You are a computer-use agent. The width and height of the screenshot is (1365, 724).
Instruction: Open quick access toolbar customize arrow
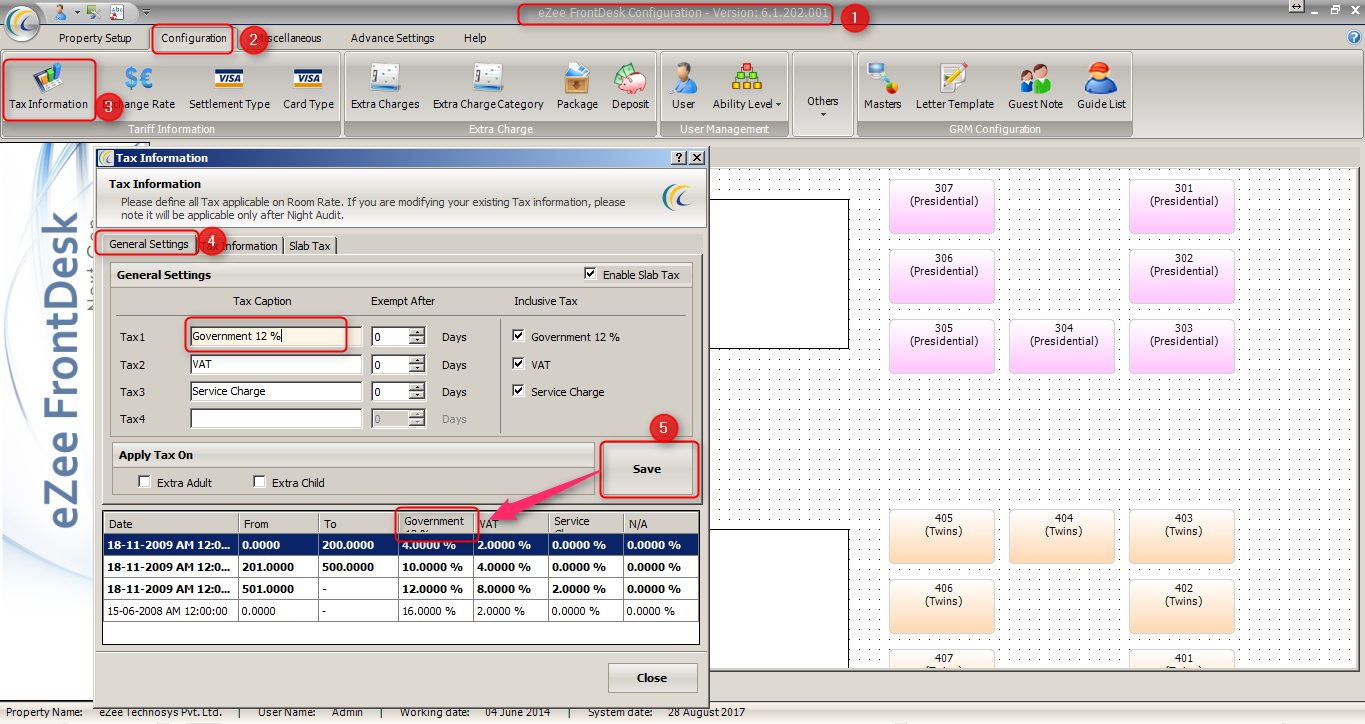tap(146, 12)
